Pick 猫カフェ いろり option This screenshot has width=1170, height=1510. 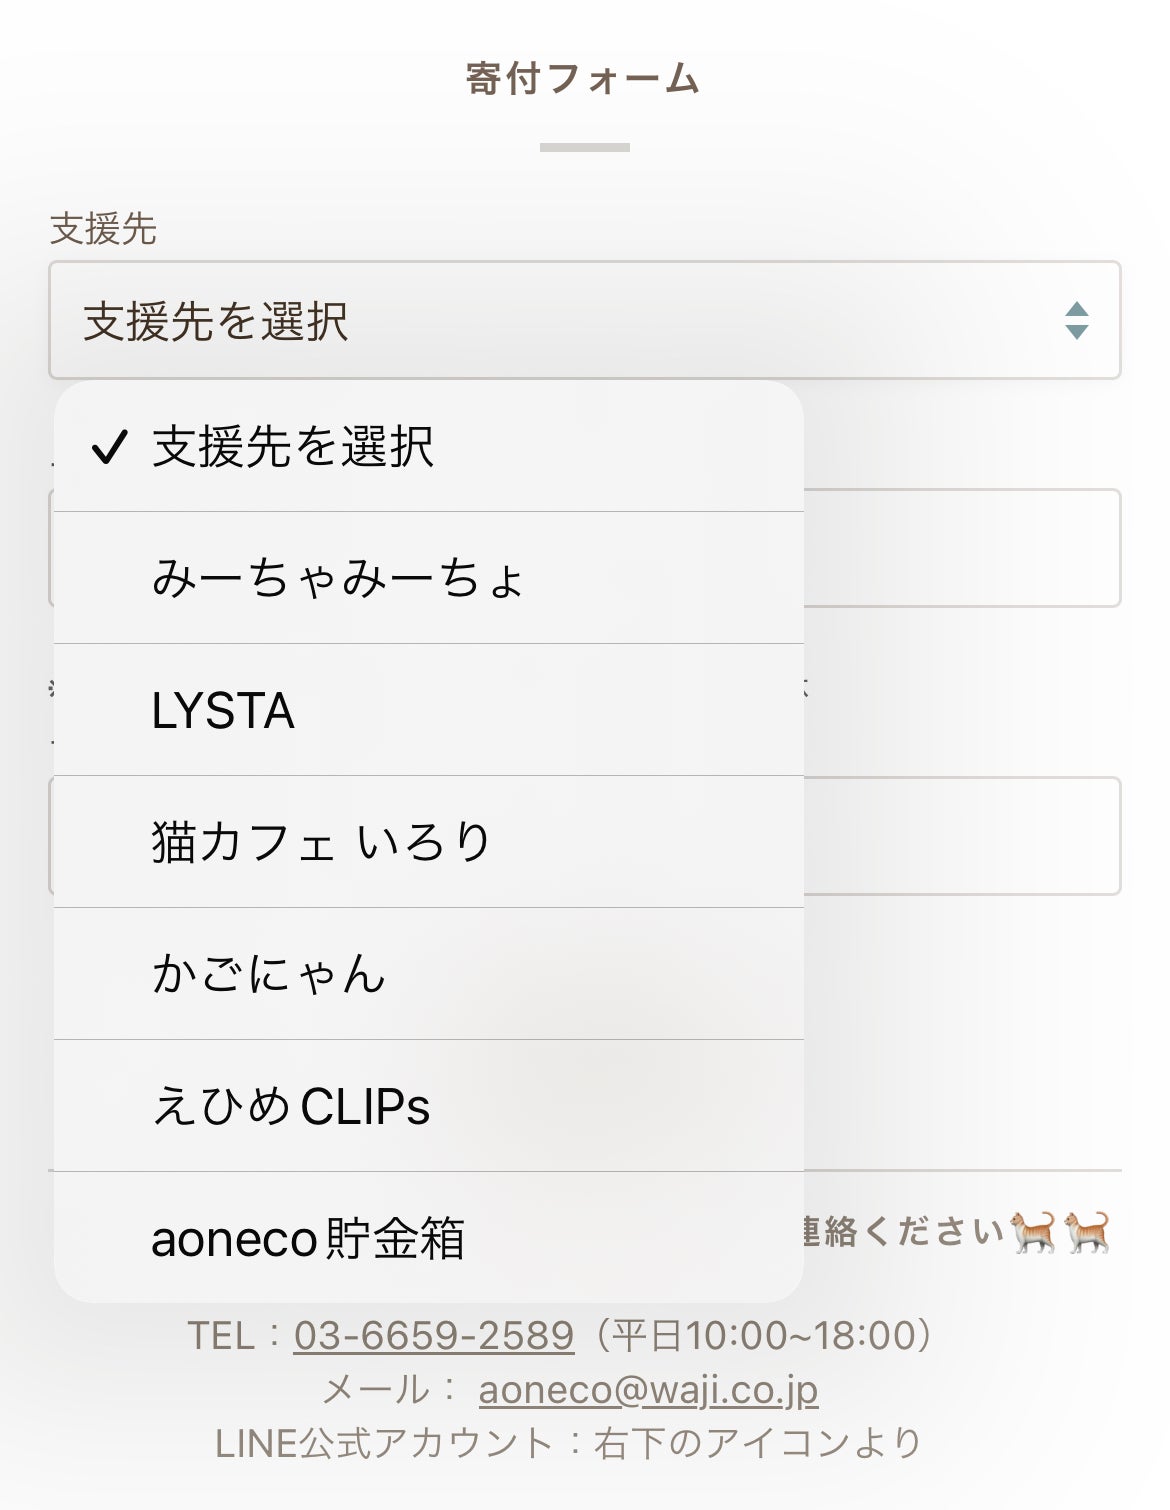tap(321, 843)
